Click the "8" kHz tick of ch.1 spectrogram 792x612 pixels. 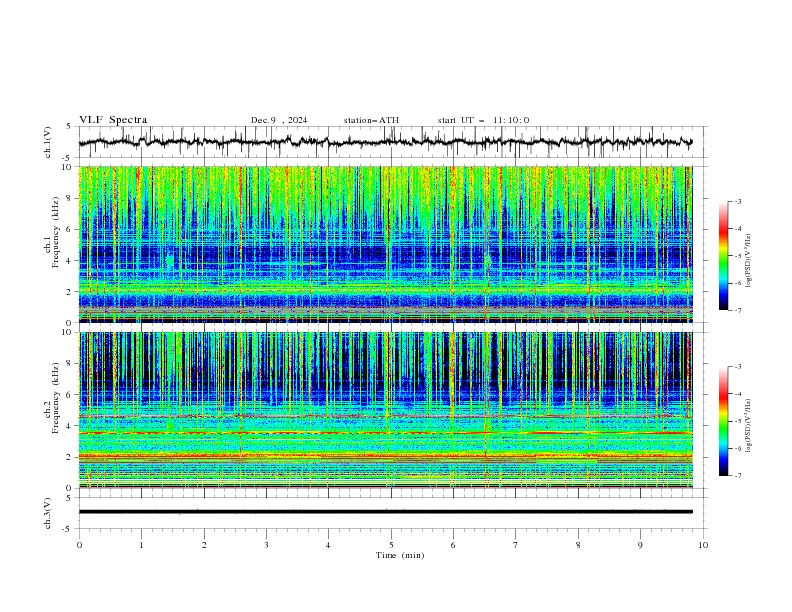point(71,198)
